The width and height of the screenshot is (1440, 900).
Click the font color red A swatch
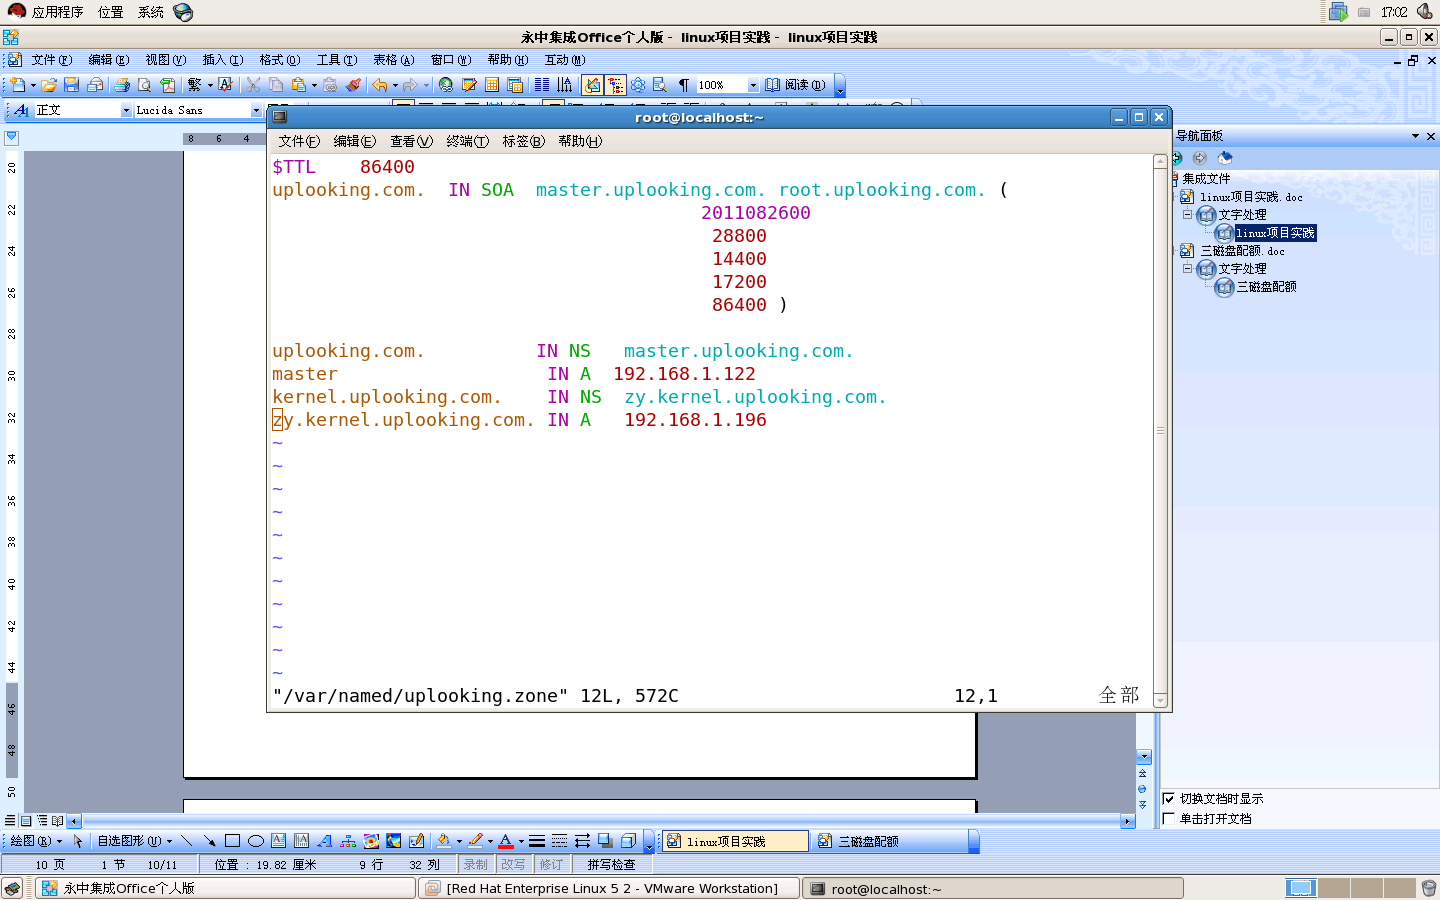[x=506, y=841]
